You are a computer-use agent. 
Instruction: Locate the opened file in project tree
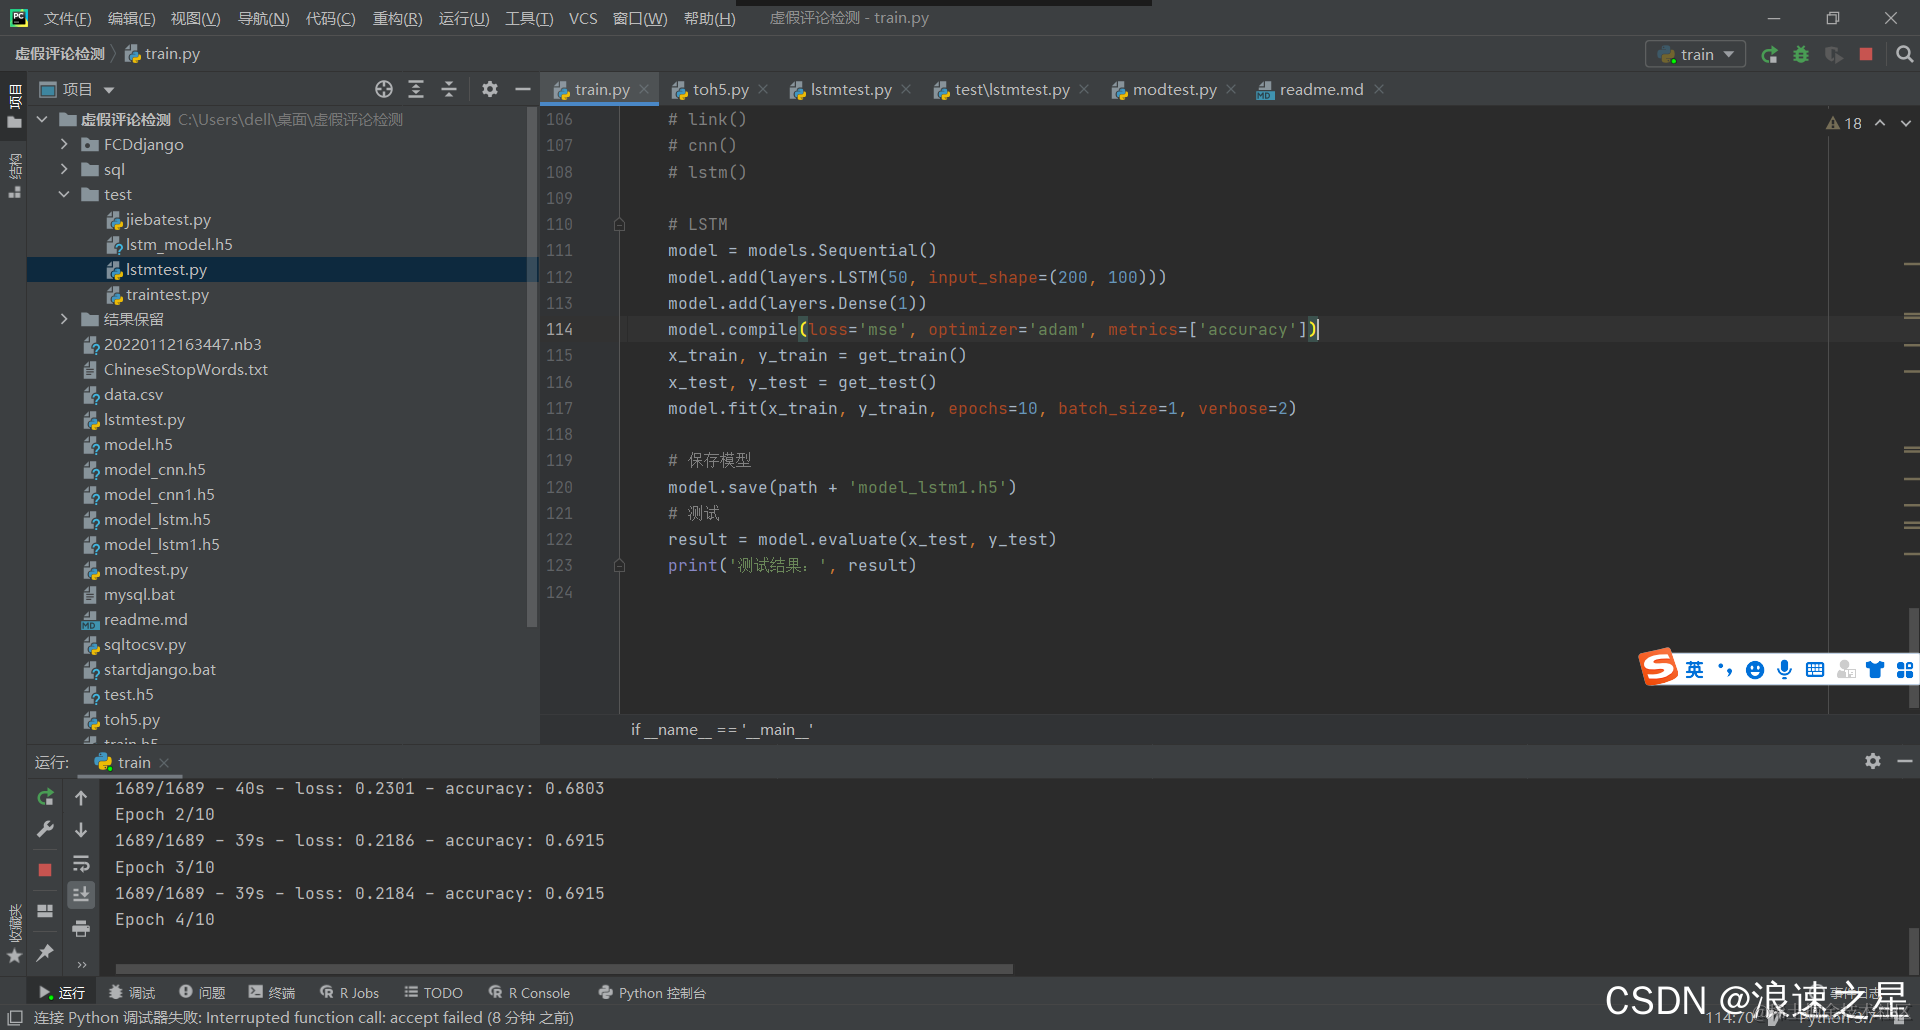(x=384, y=89)
